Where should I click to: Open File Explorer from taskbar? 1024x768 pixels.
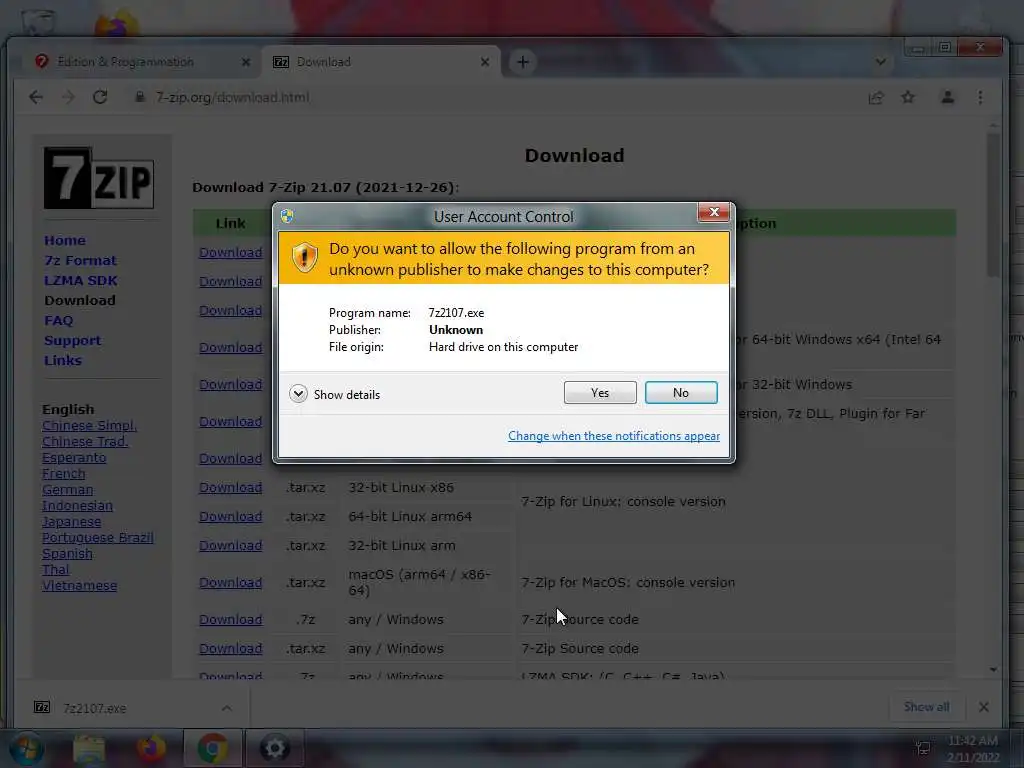tap(89, 748)
